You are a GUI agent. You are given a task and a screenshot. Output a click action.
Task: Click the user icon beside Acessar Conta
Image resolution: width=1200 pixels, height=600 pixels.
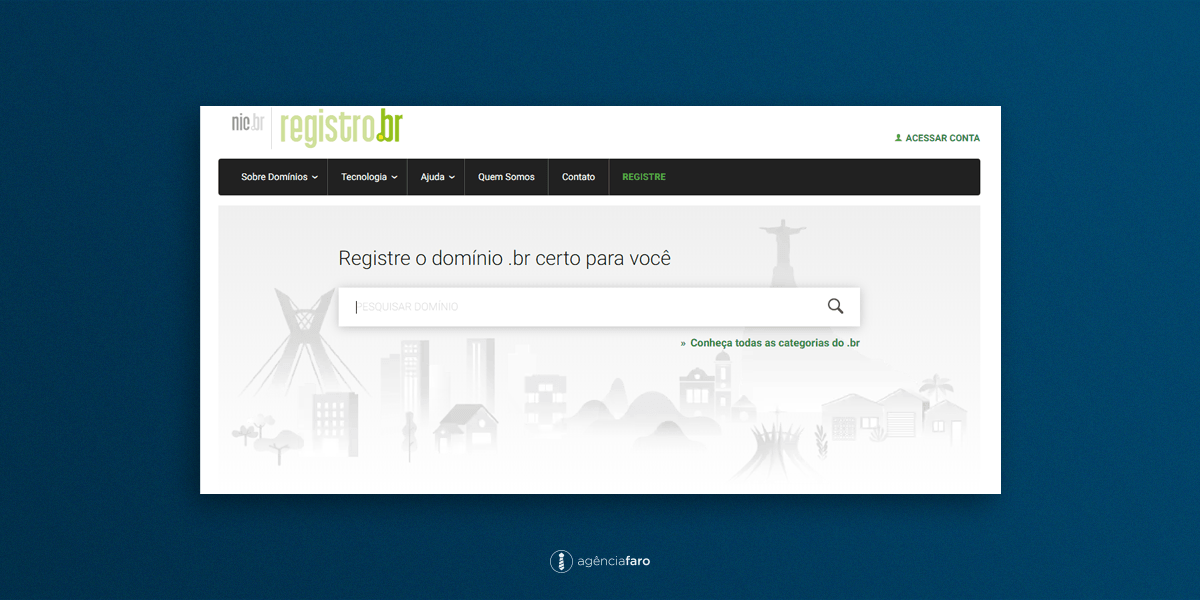(x=898, y=138)
